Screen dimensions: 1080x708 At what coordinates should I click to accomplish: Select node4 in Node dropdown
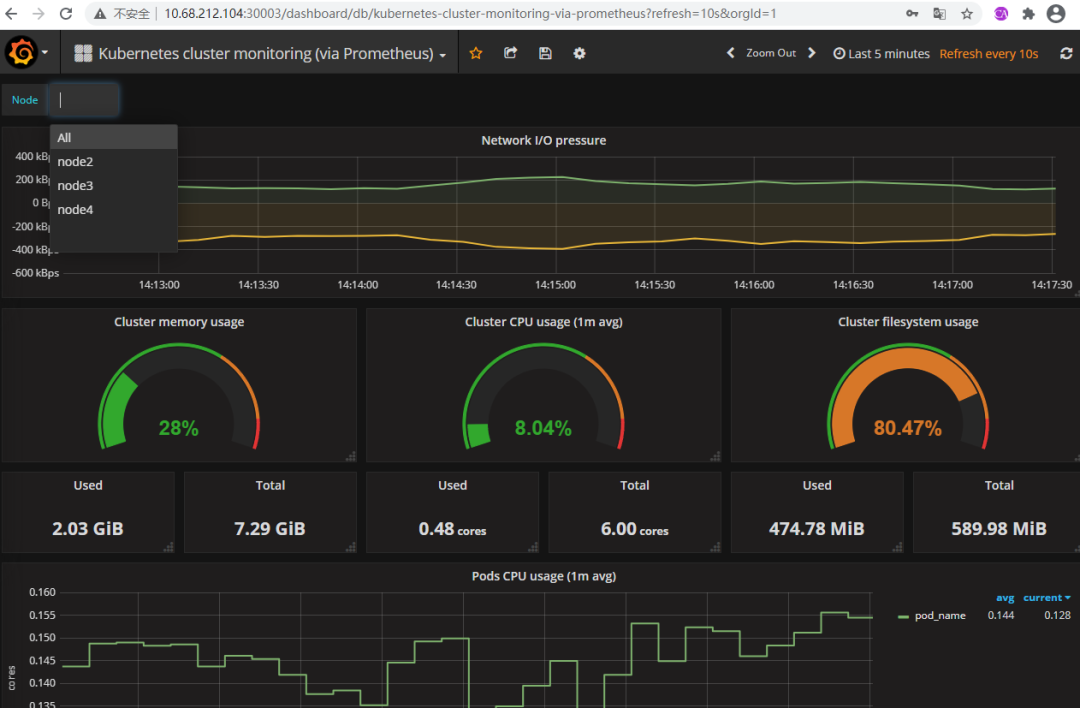pyautogui.click(x=114, y=209)
